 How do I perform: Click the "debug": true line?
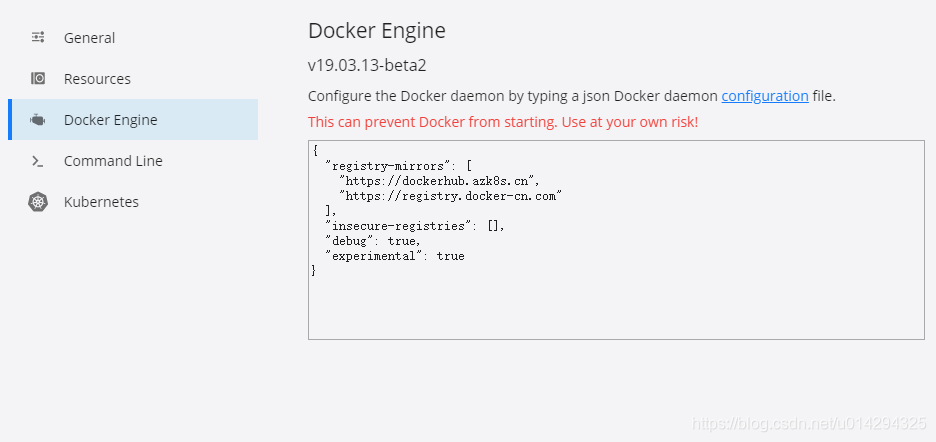(x=374, y=241)
